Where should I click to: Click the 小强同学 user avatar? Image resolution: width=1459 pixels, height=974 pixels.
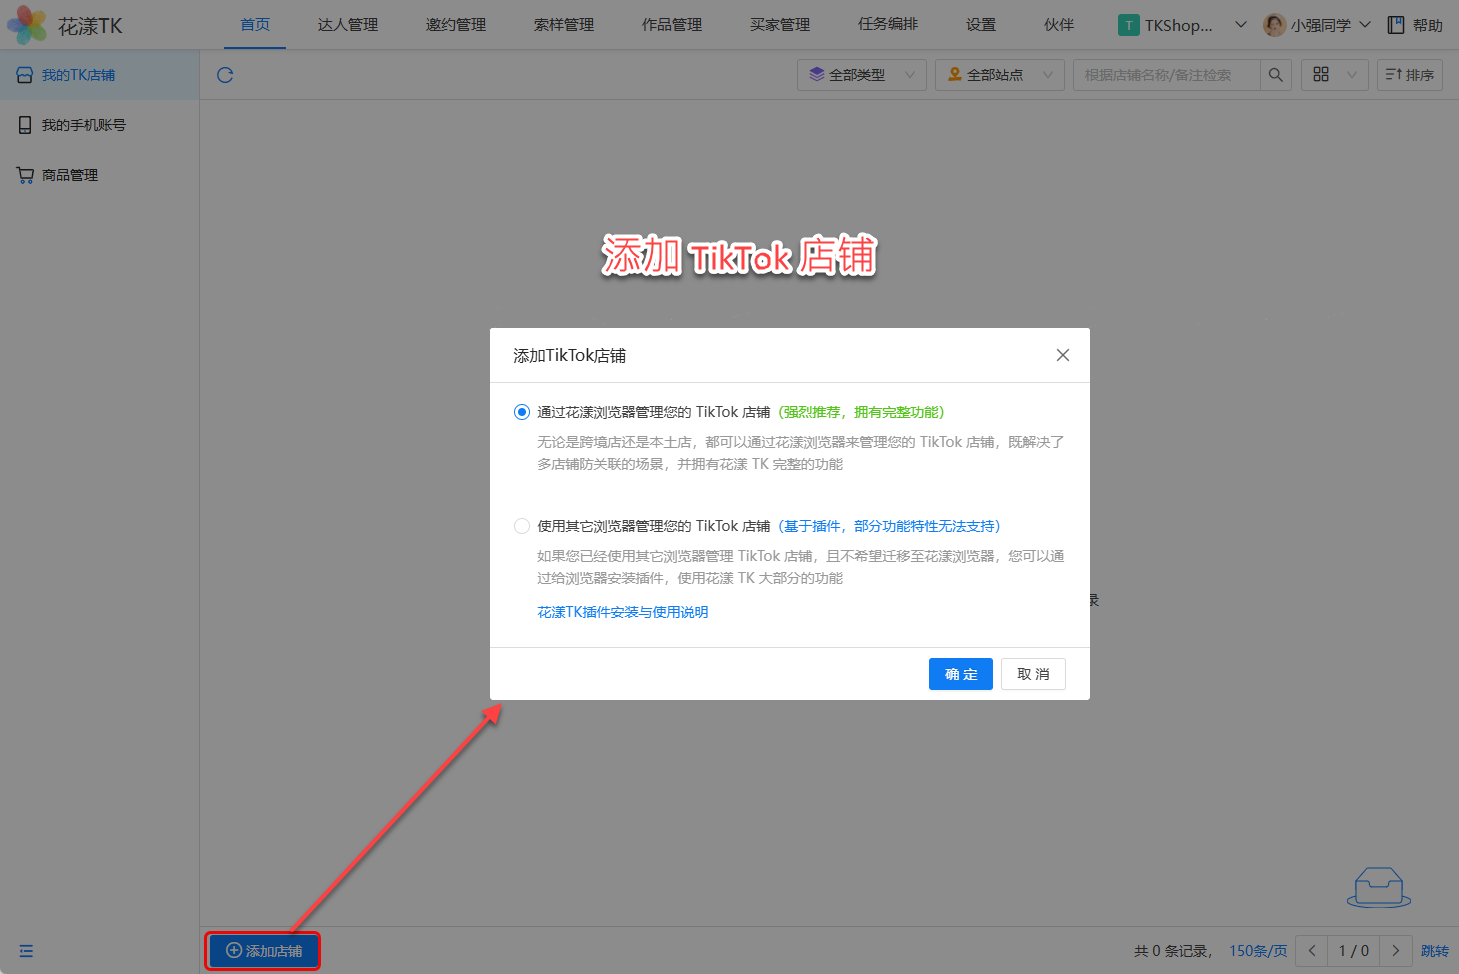coord(1274,25)
